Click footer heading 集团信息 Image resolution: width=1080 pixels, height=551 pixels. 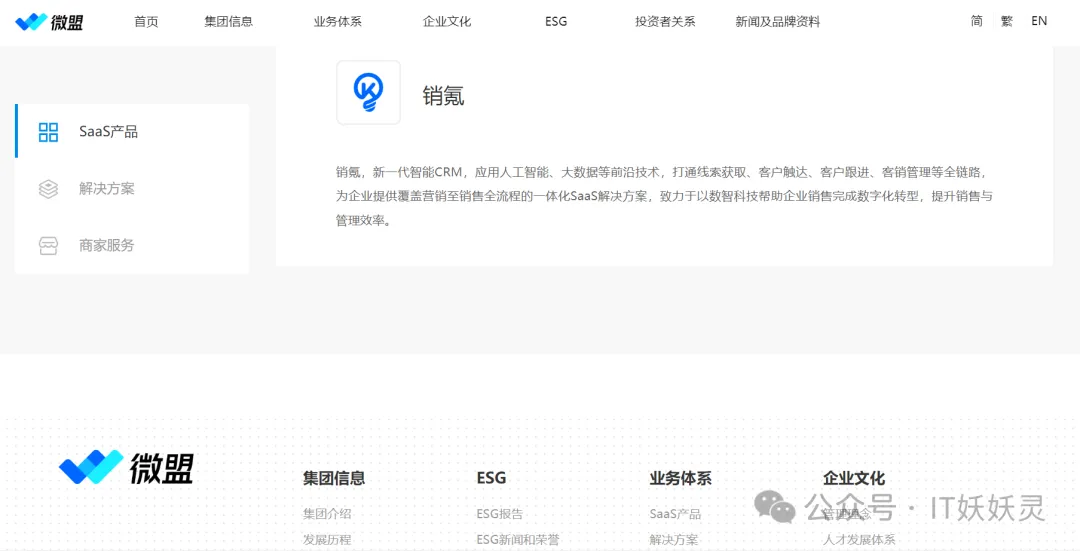[334, 478]
